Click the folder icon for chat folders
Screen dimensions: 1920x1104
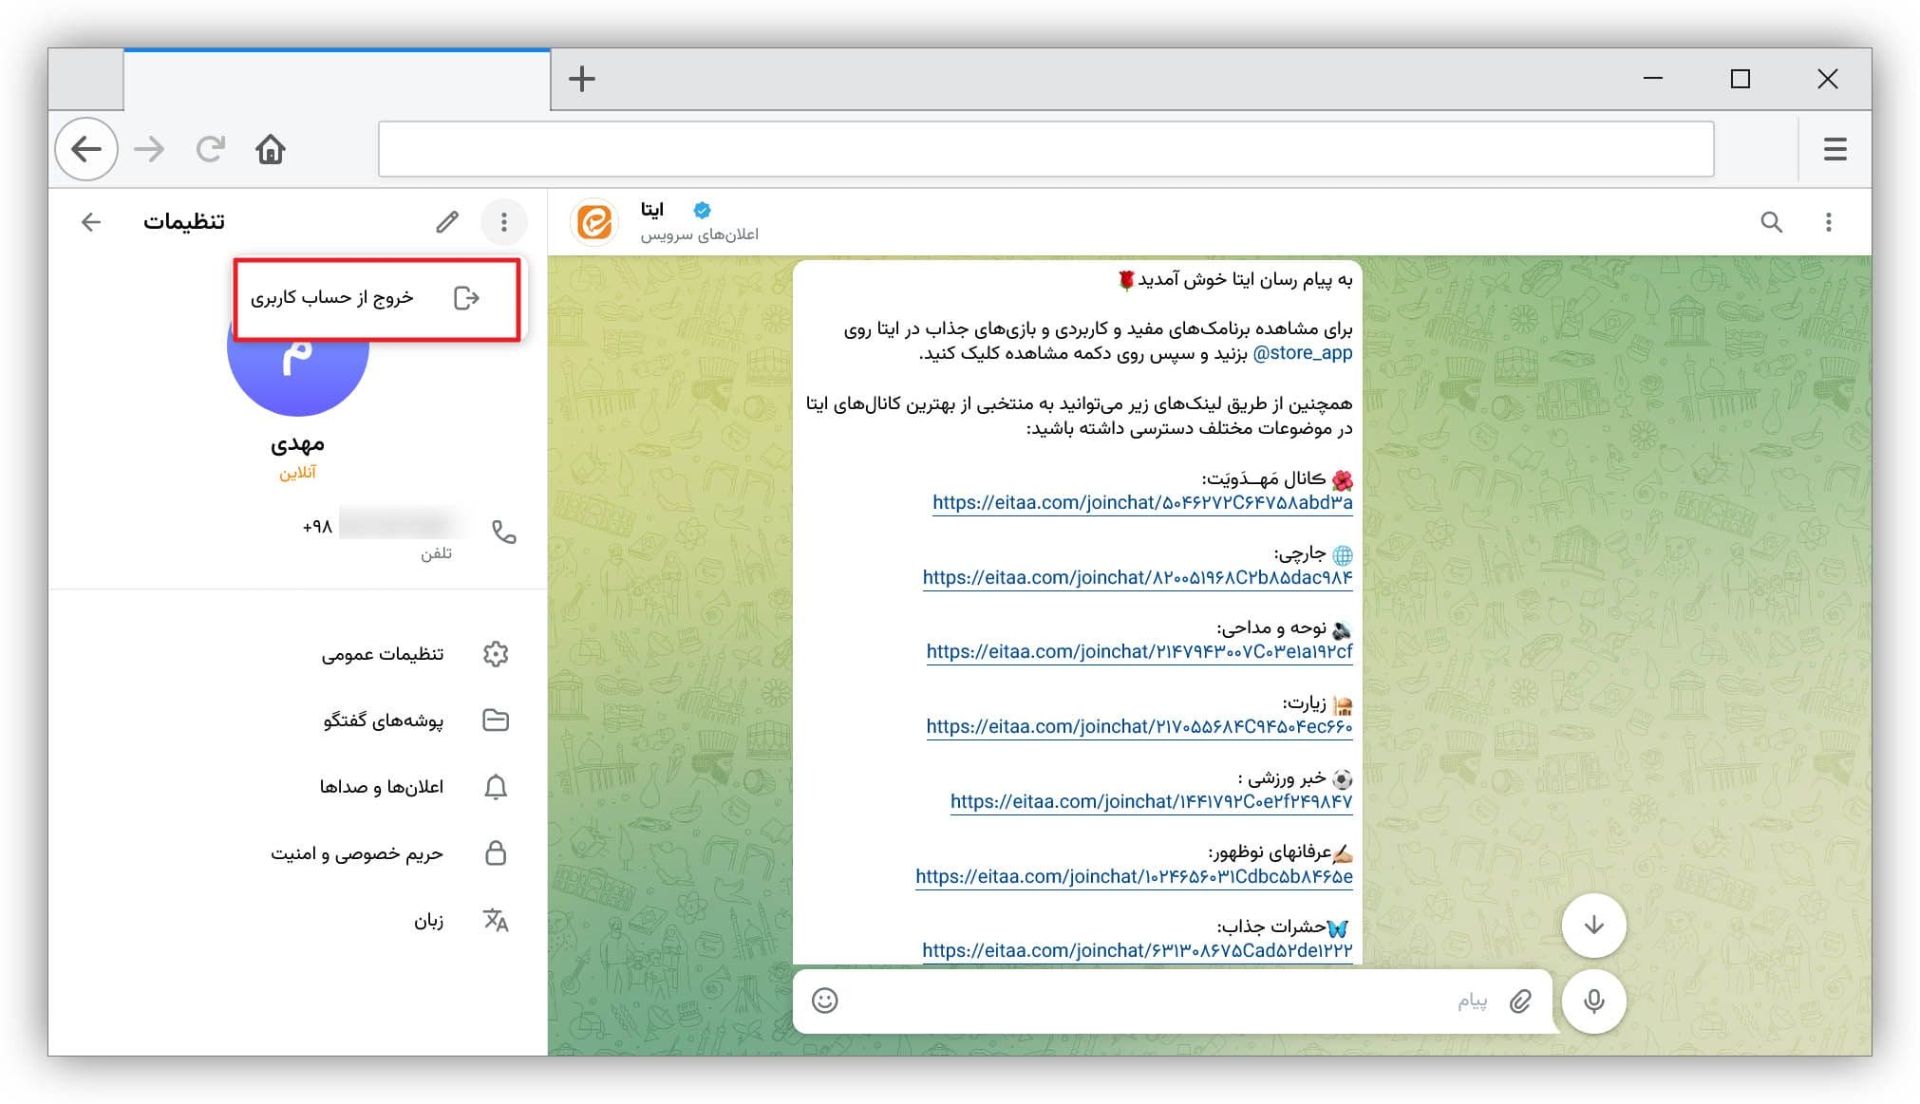[496, 720]
